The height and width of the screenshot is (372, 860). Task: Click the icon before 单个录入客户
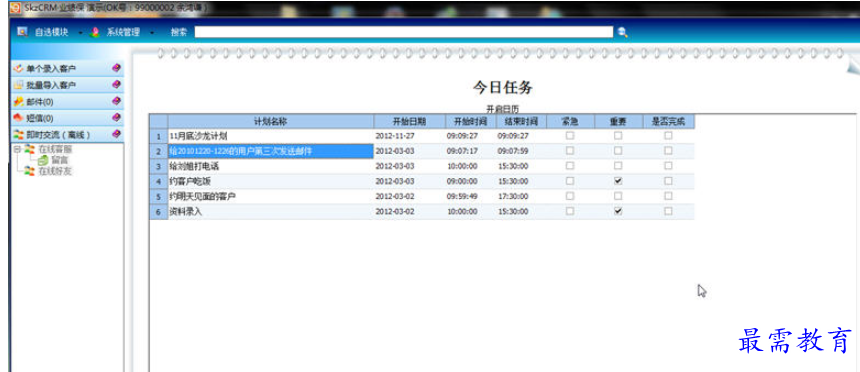(x=19, y=69)
